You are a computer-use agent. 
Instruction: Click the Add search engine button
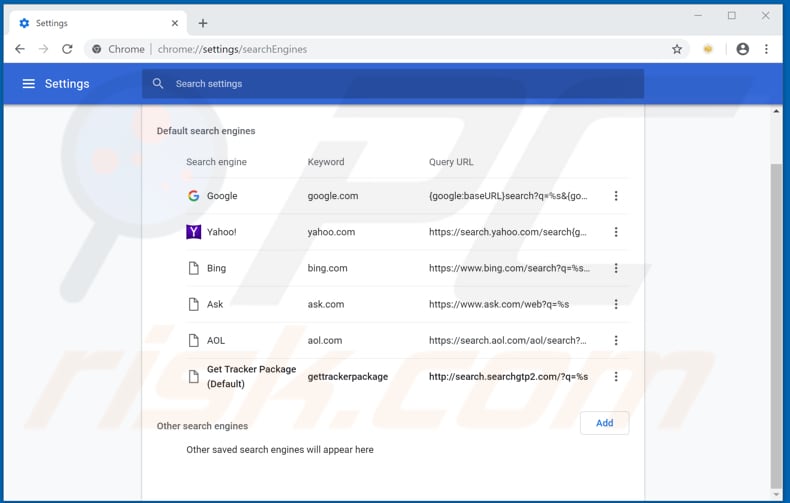tap(605, 423)
